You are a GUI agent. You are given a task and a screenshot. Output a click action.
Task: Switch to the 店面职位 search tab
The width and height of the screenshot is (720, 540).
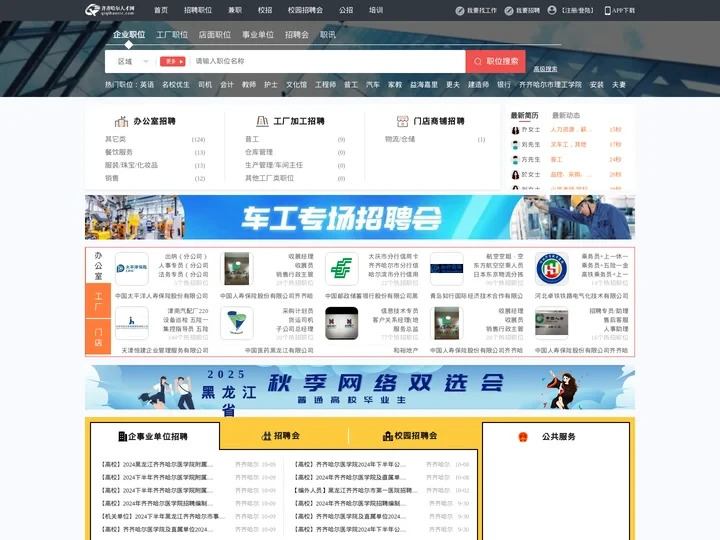point(215,35)
